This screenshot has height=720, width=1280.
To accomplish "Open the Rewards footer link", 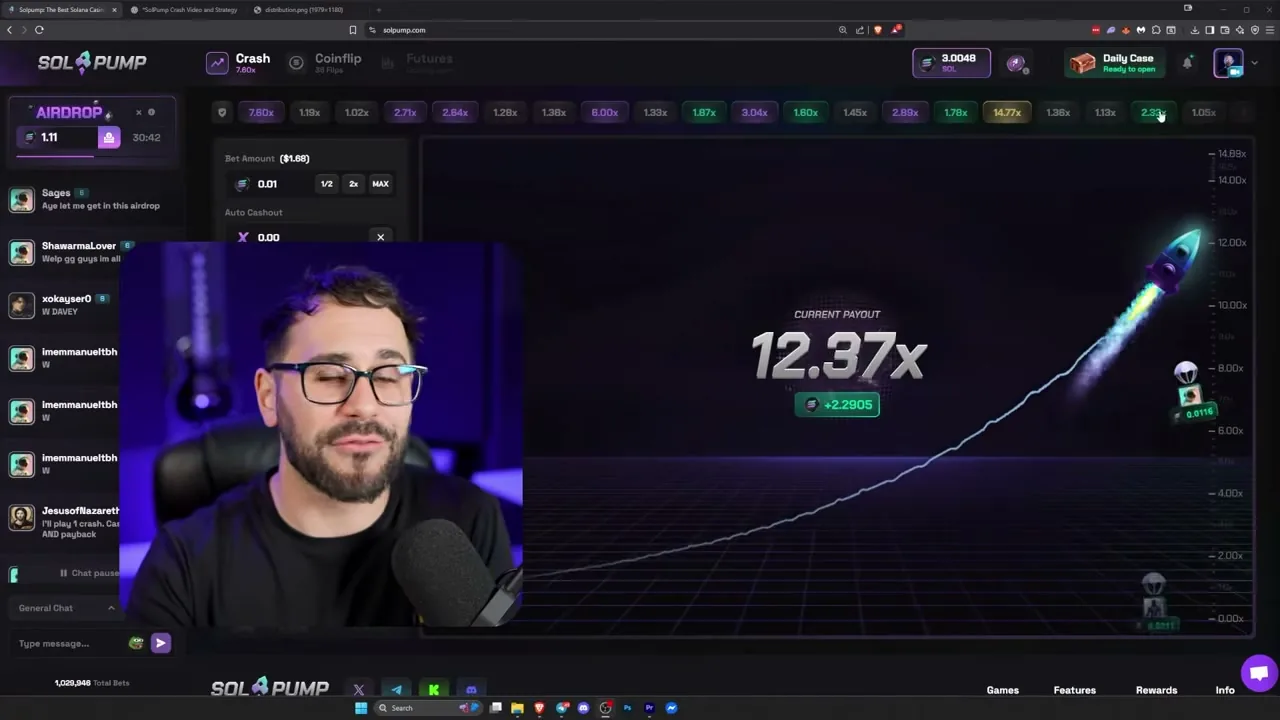I will click(1156, 690).
